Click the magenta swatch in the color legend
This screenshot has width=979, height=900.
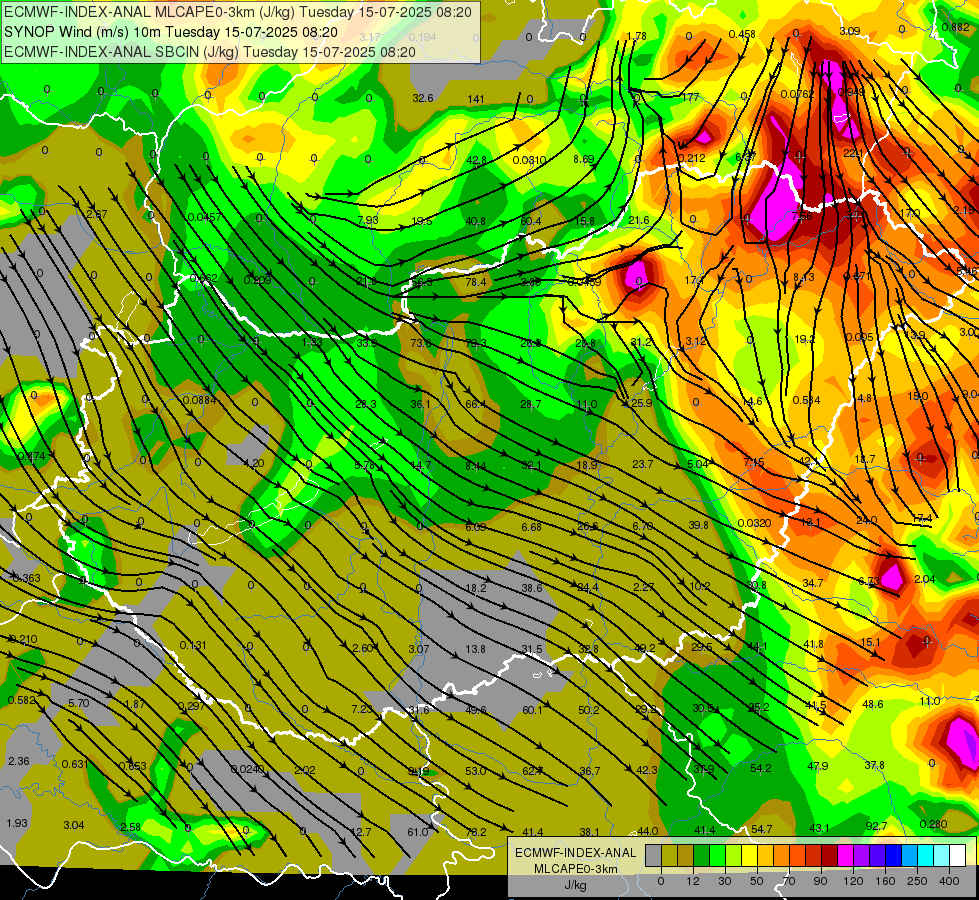click(845, 855)
